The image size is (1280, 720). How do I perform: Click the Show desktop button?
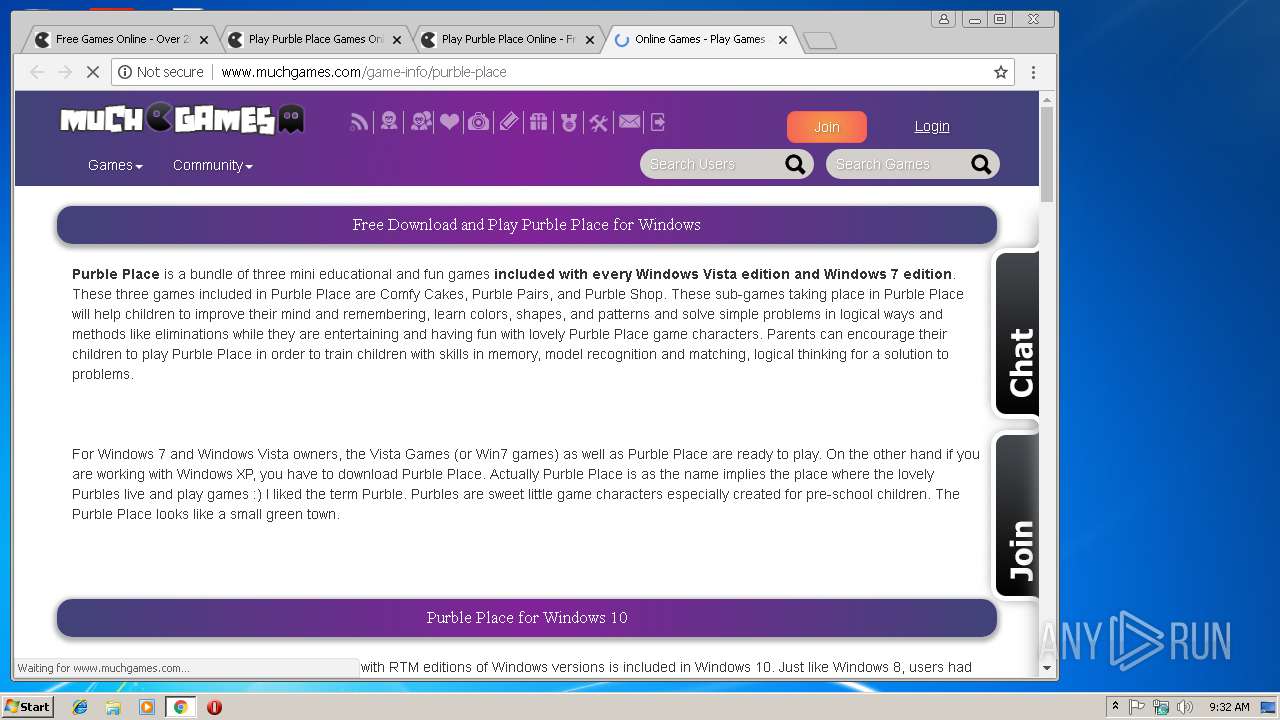1269,707
